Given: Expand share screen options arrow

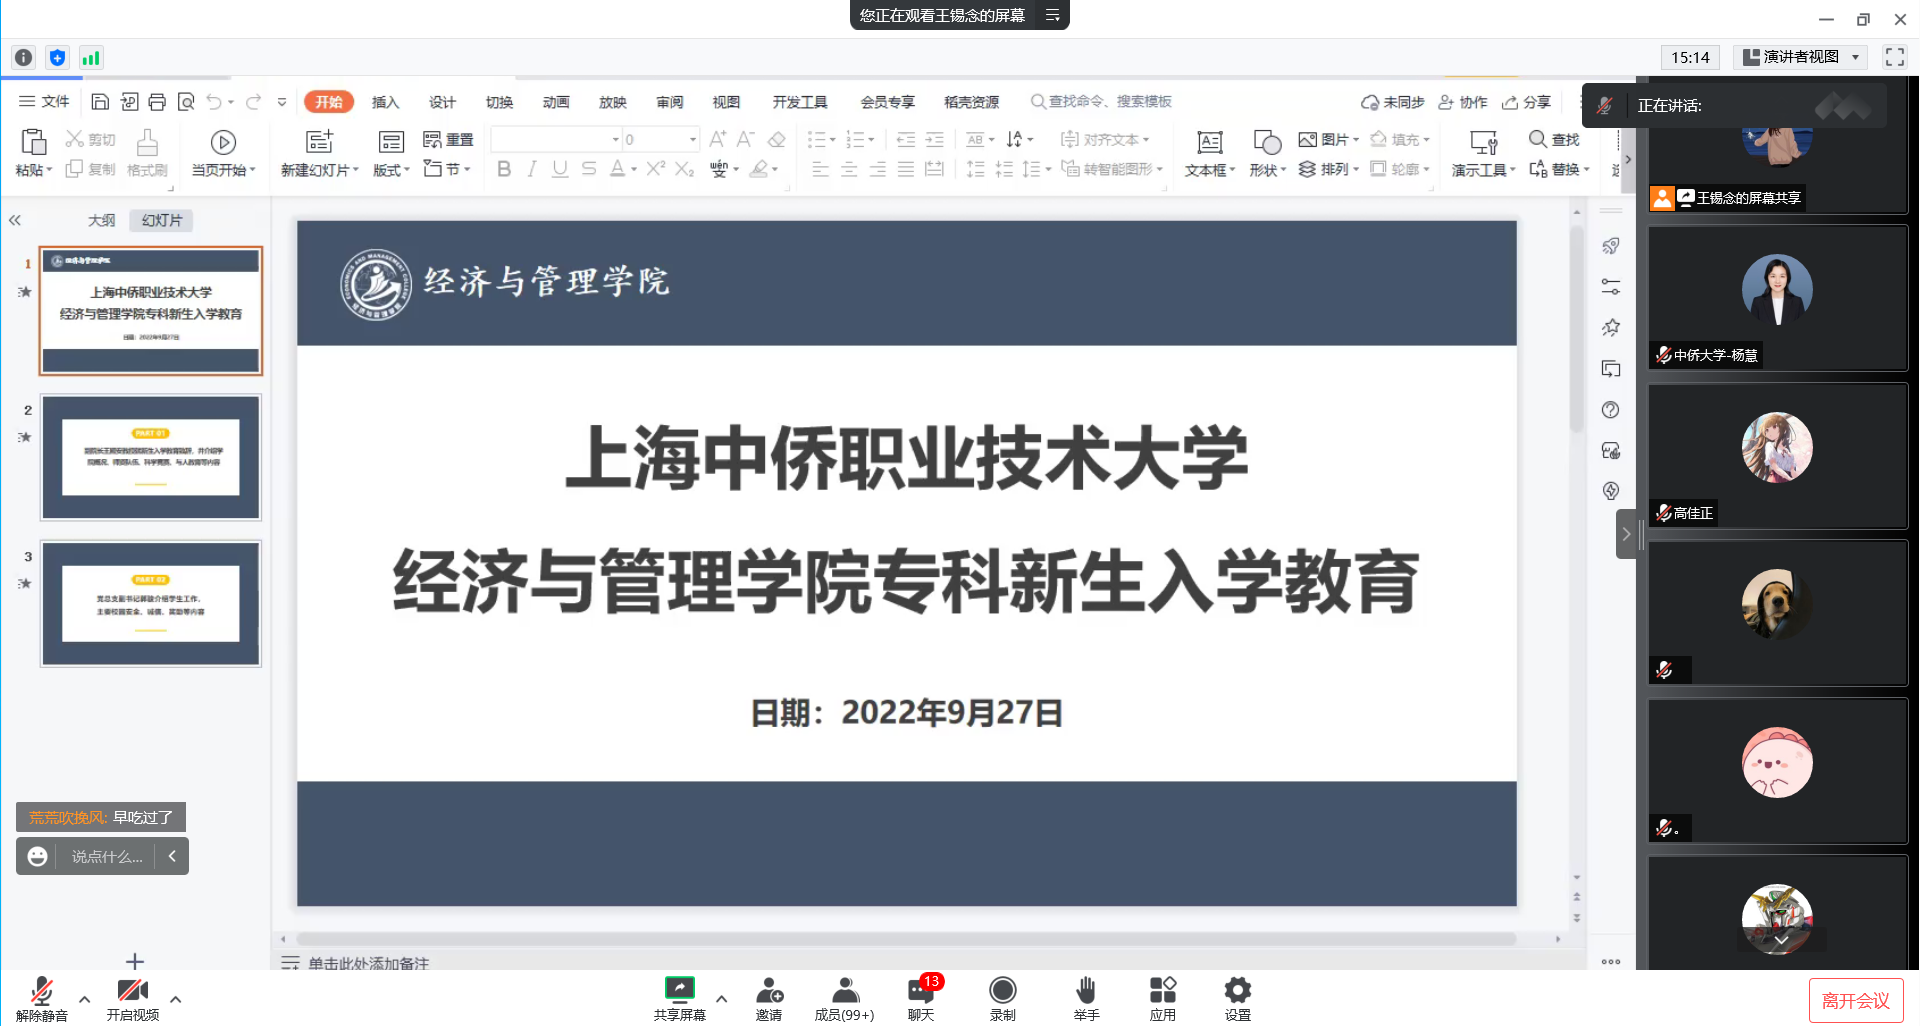Looking at the screenshot, I should pyautogui.click(x=721, y=998).
